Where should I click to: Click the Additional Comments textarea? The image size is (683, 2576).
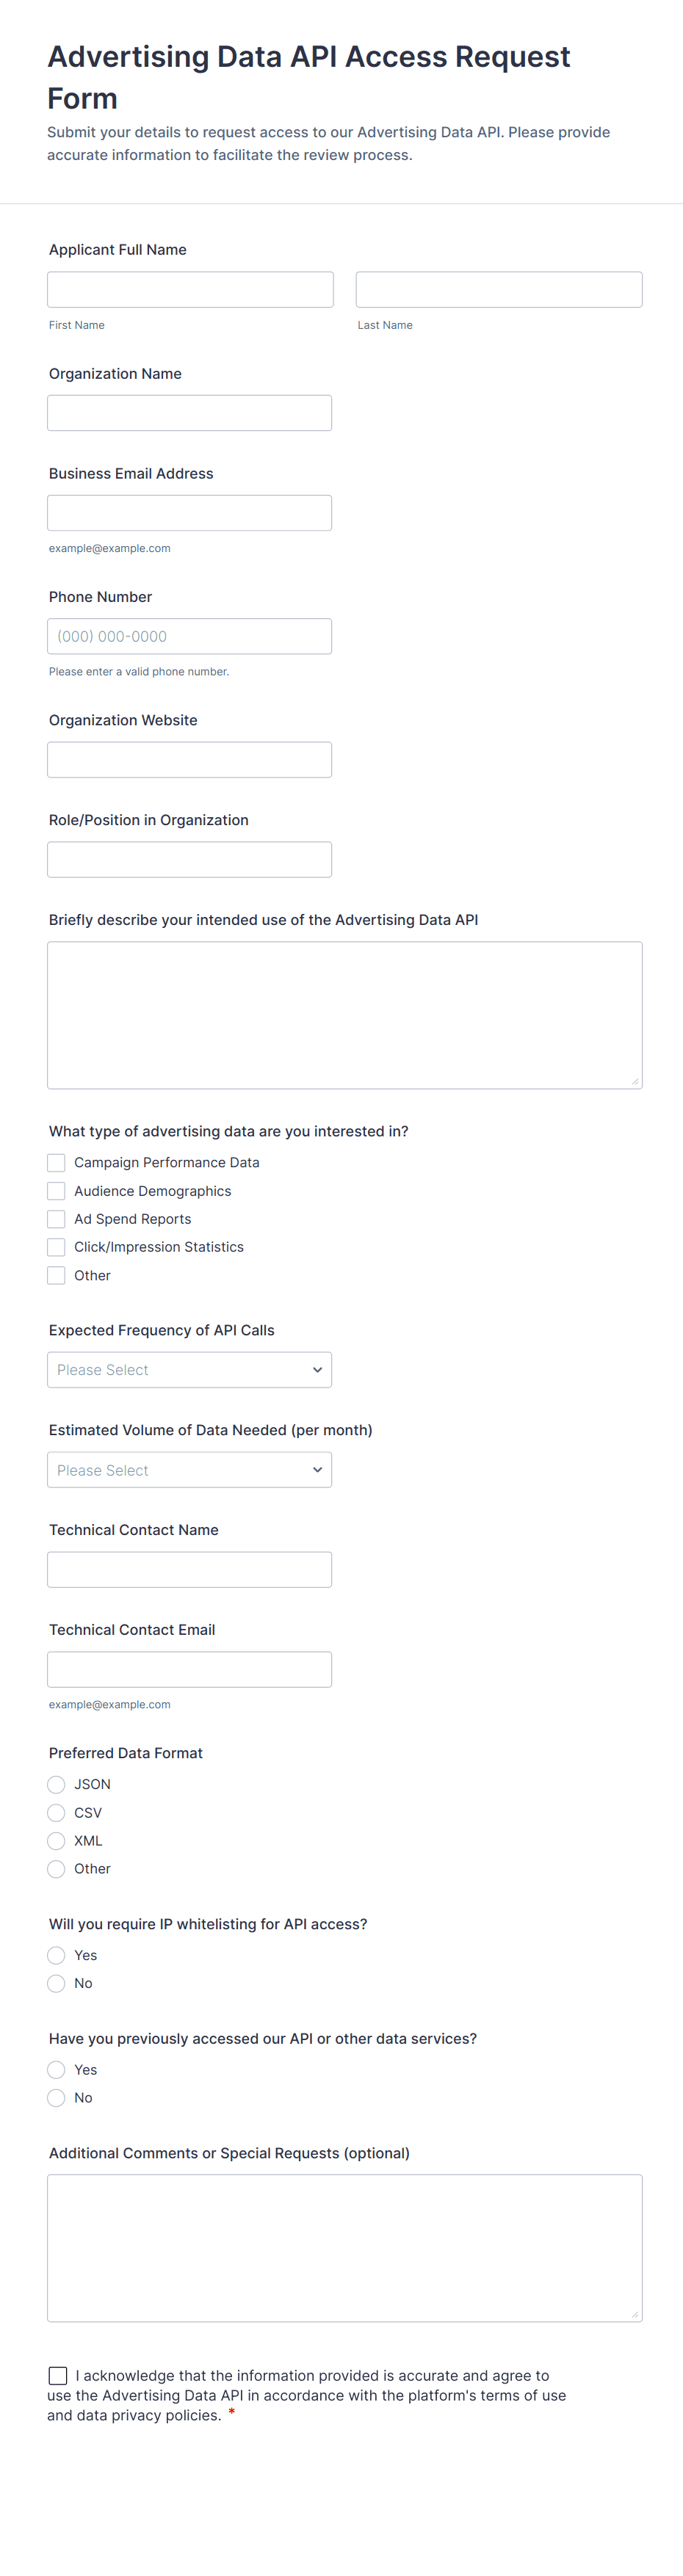point(344,2248)
